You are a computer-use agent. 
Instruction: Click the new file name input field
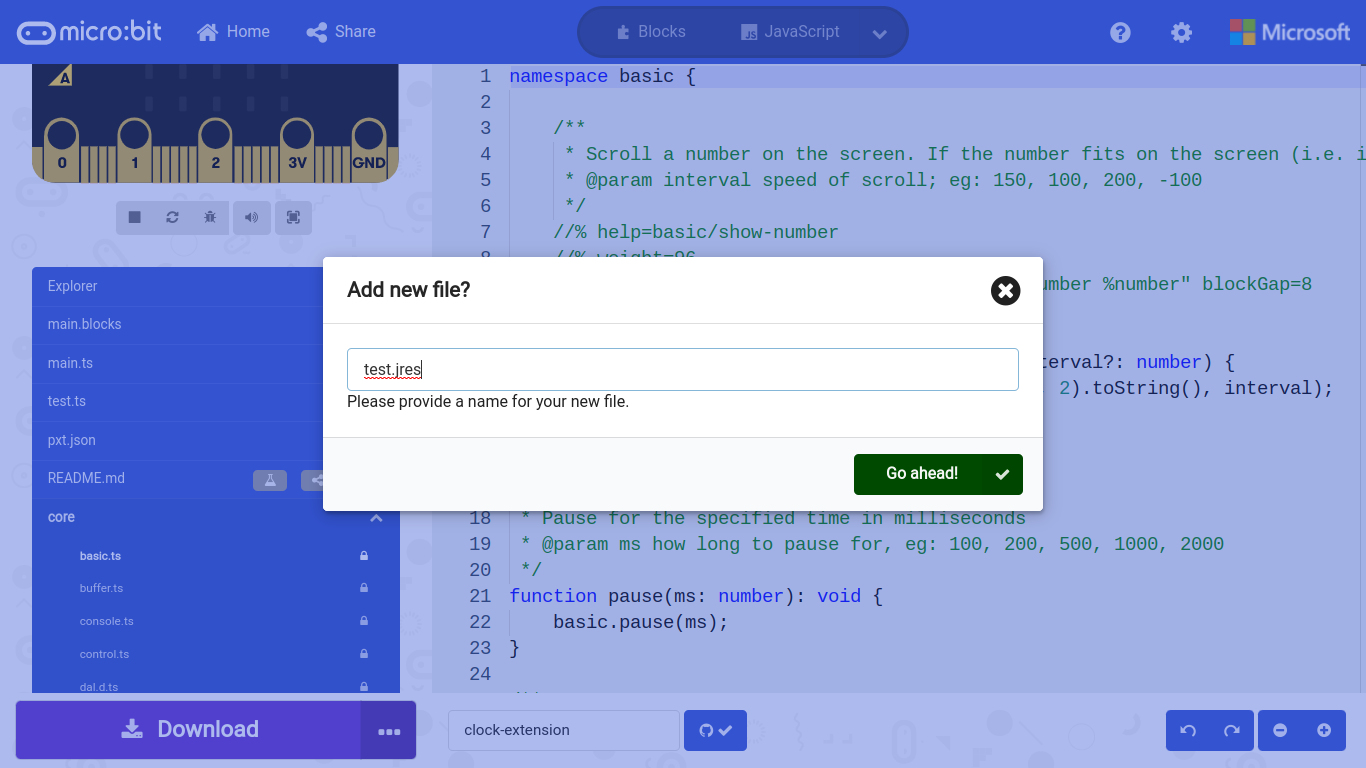pos(683,369)
